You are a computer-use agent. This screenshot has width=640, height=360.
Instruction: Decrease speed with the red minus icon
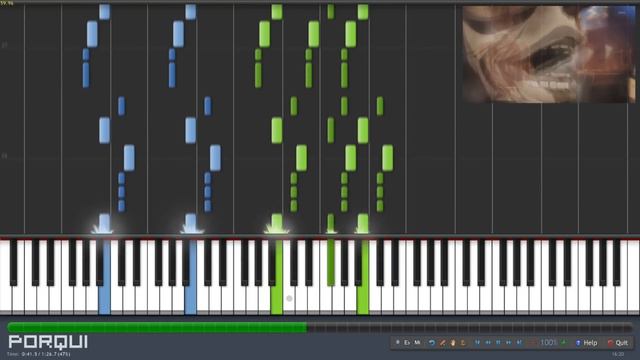pos(532,343)
